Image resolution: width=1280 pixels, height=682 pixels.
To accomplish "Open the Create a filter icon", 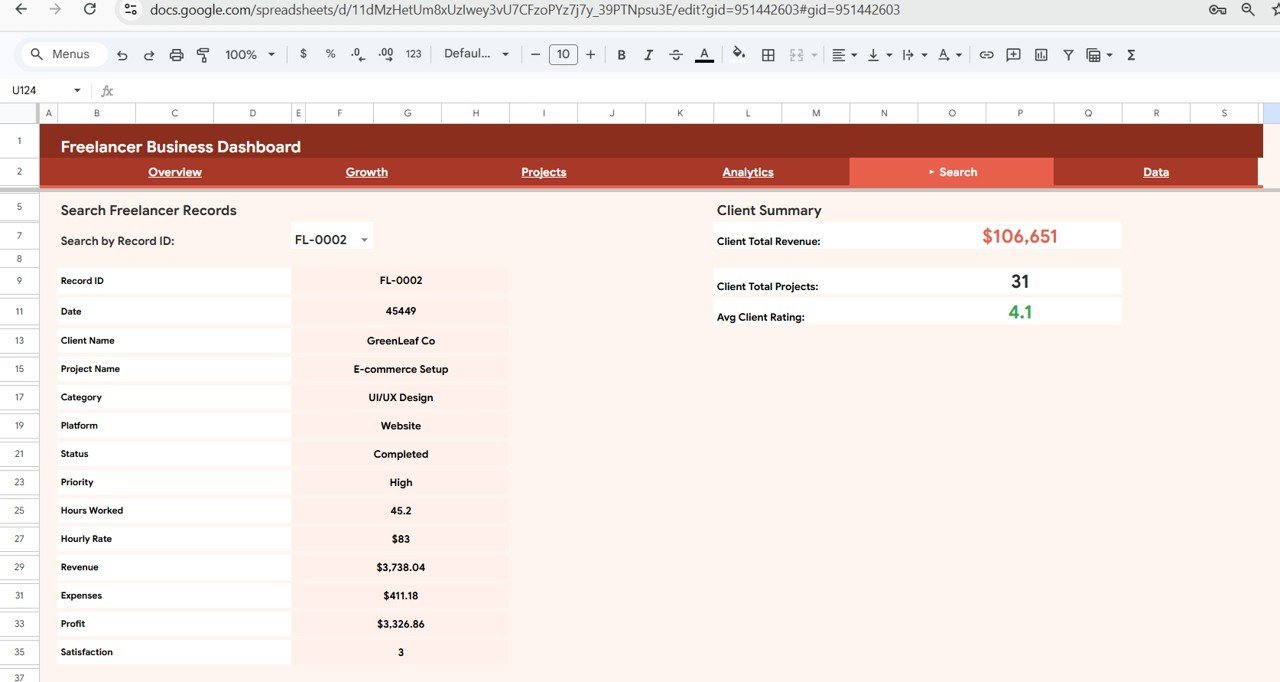I will click(1068, 54).
